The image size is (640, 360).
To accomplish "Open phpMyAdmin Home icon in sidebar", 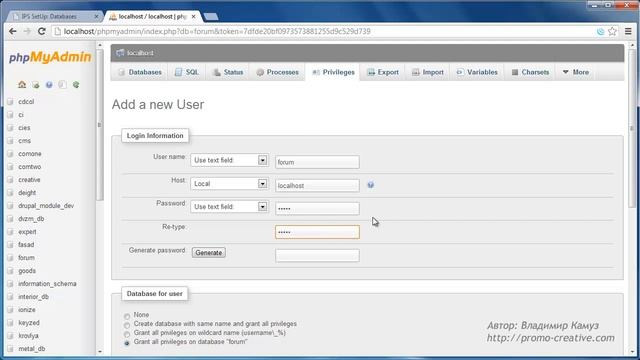I will point(22,84).
